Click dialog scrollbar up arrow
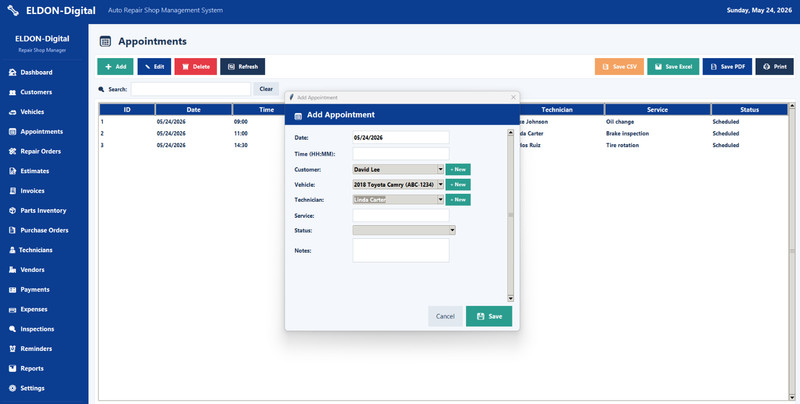Screen dimensions: 800x404 click(510, 133)
